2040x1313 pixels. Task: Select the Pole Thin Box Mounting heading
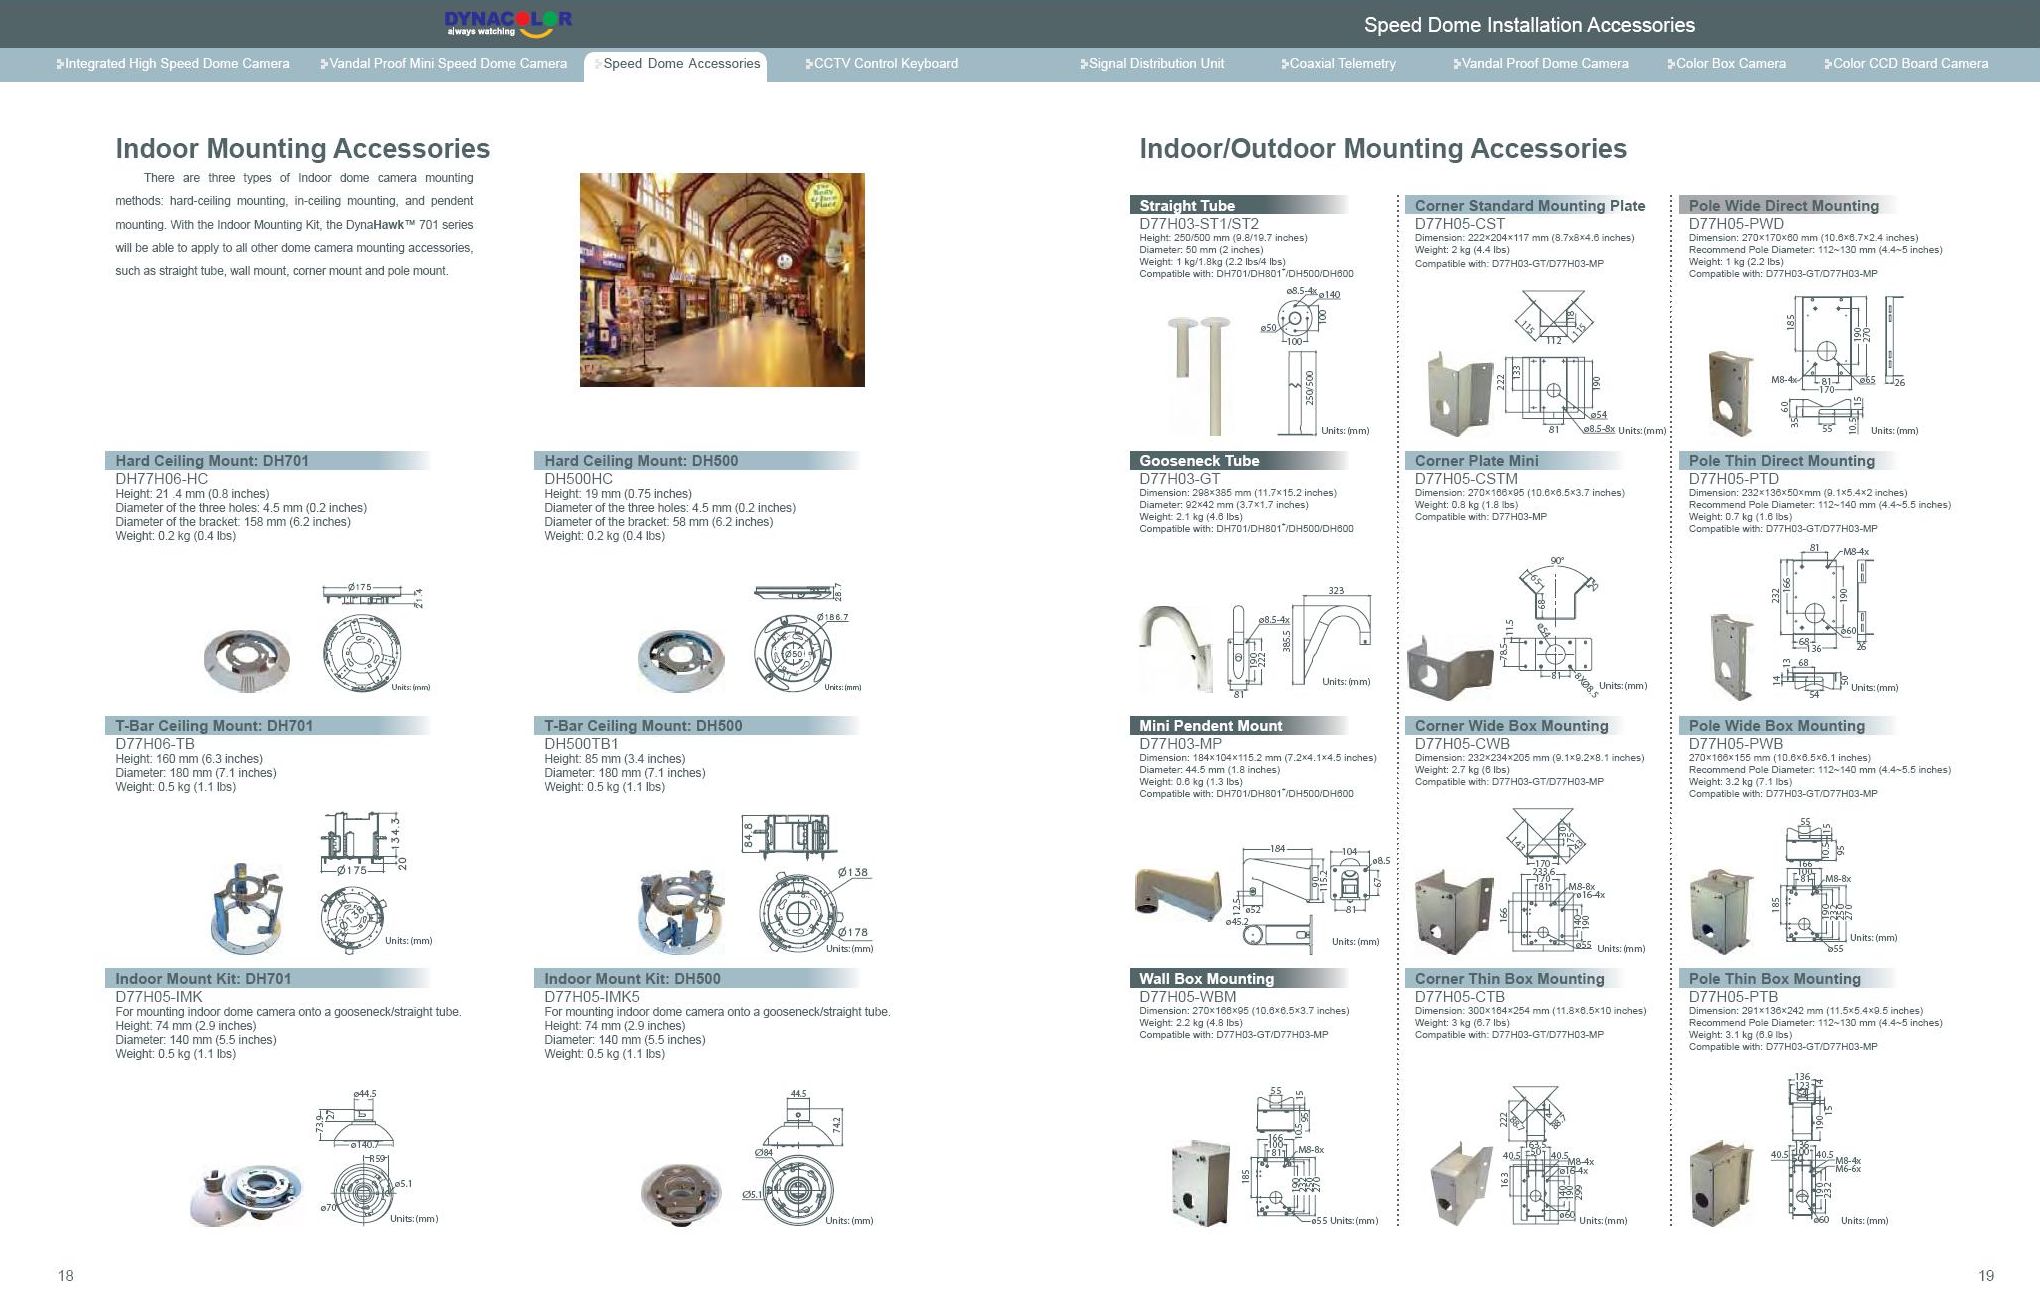[x=1774, y=979]
